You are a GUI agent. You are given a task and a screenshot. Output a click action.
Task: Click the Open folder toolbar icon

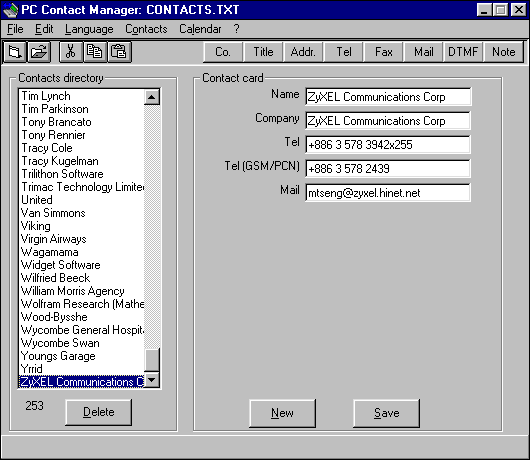tap(39, 52)
